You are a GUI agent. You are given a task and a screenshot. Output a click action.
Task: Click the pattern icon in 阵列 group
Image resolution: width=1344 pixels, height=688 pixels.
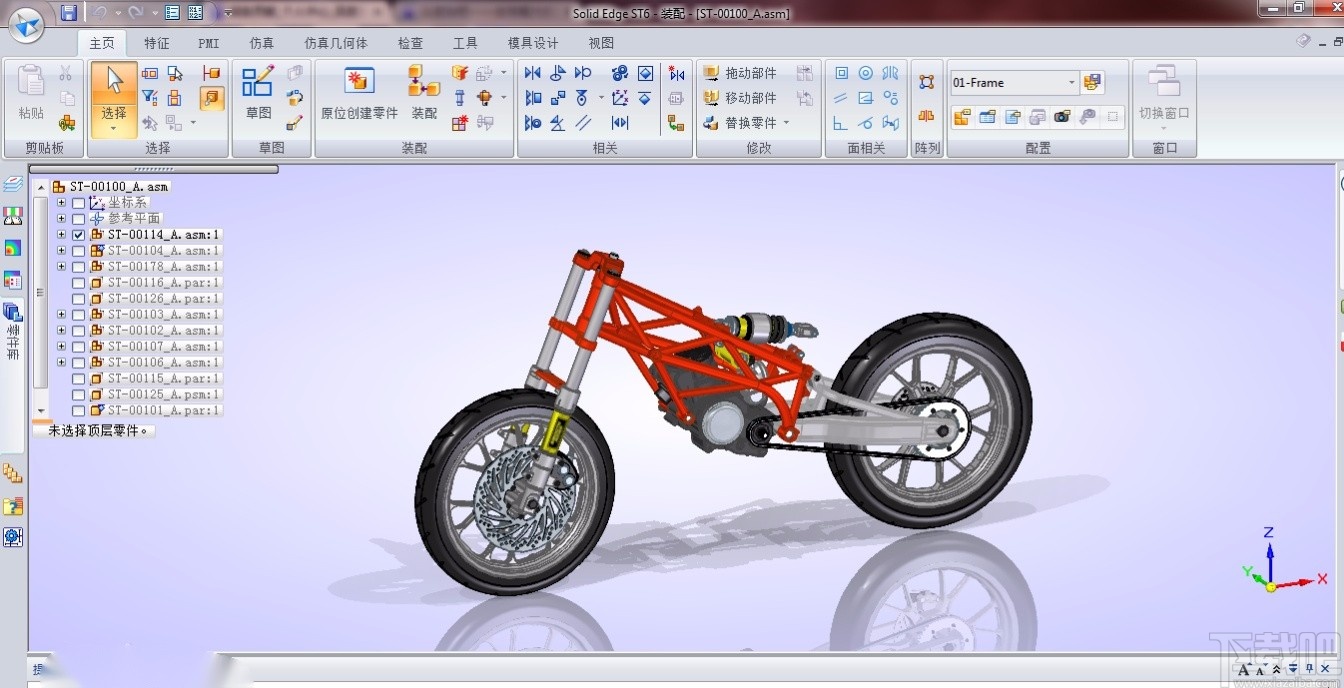pos(926,82)
